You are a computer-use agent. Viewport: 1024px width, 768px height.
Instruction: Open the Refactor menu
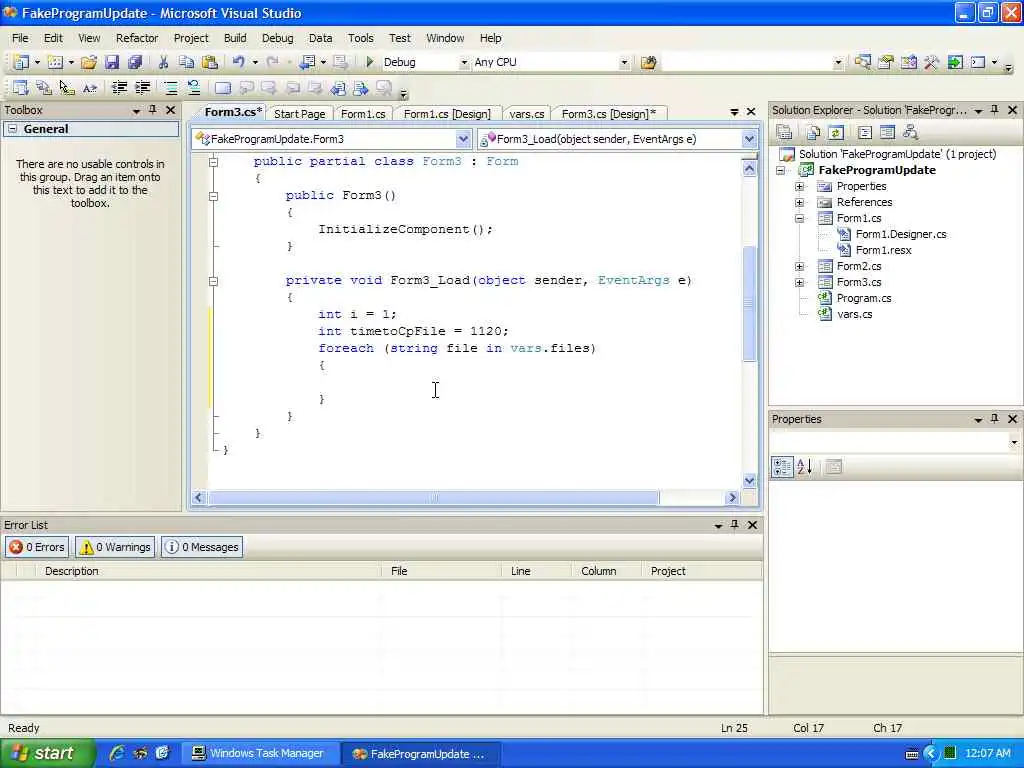(x=136, y=38)
